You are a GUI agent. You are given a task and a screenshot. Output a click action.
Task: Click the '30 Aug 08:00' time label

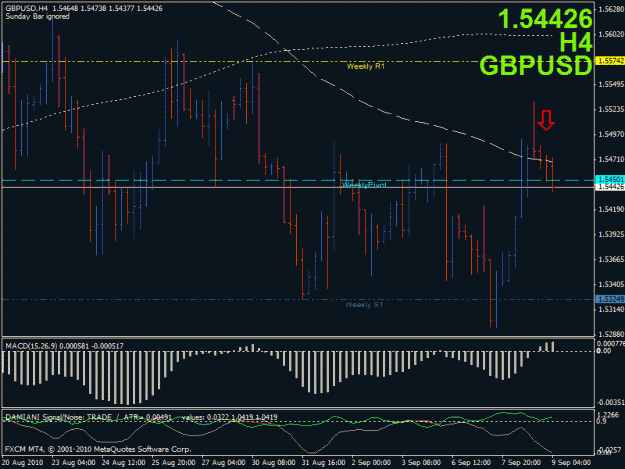[273, 463]
